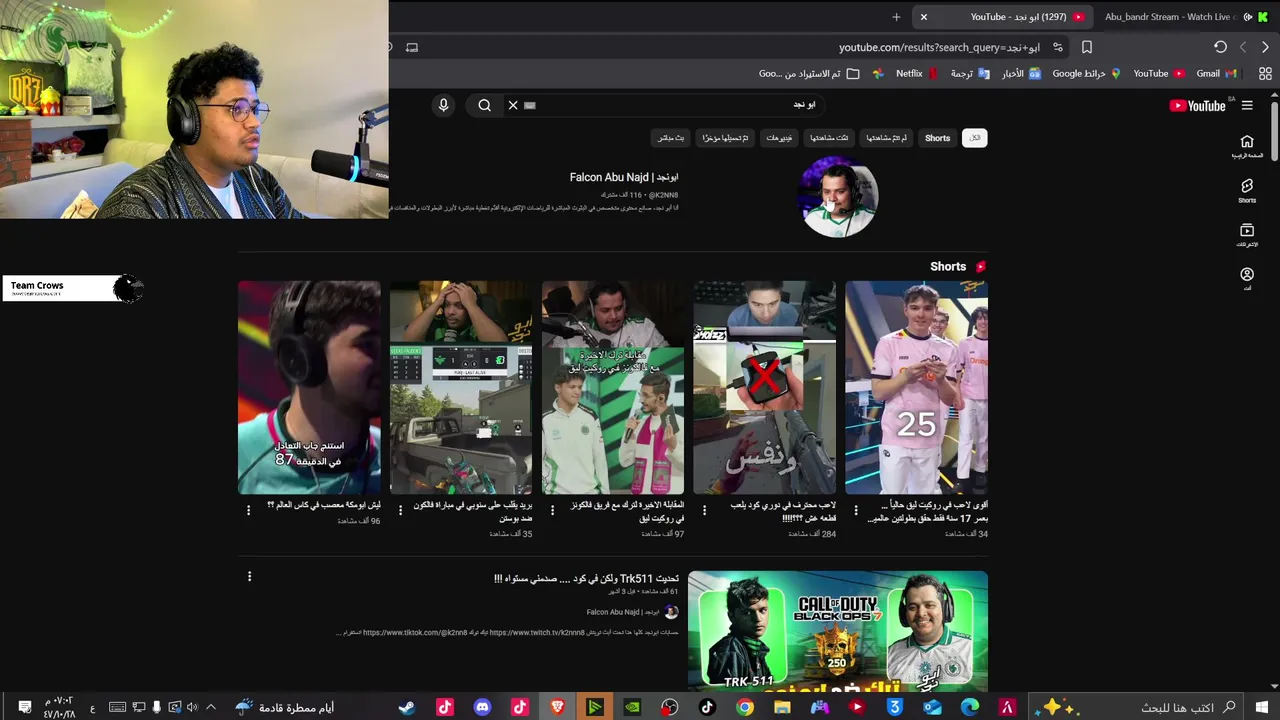Click the magnifier search button
The image size is (1280, 720).
485,105
